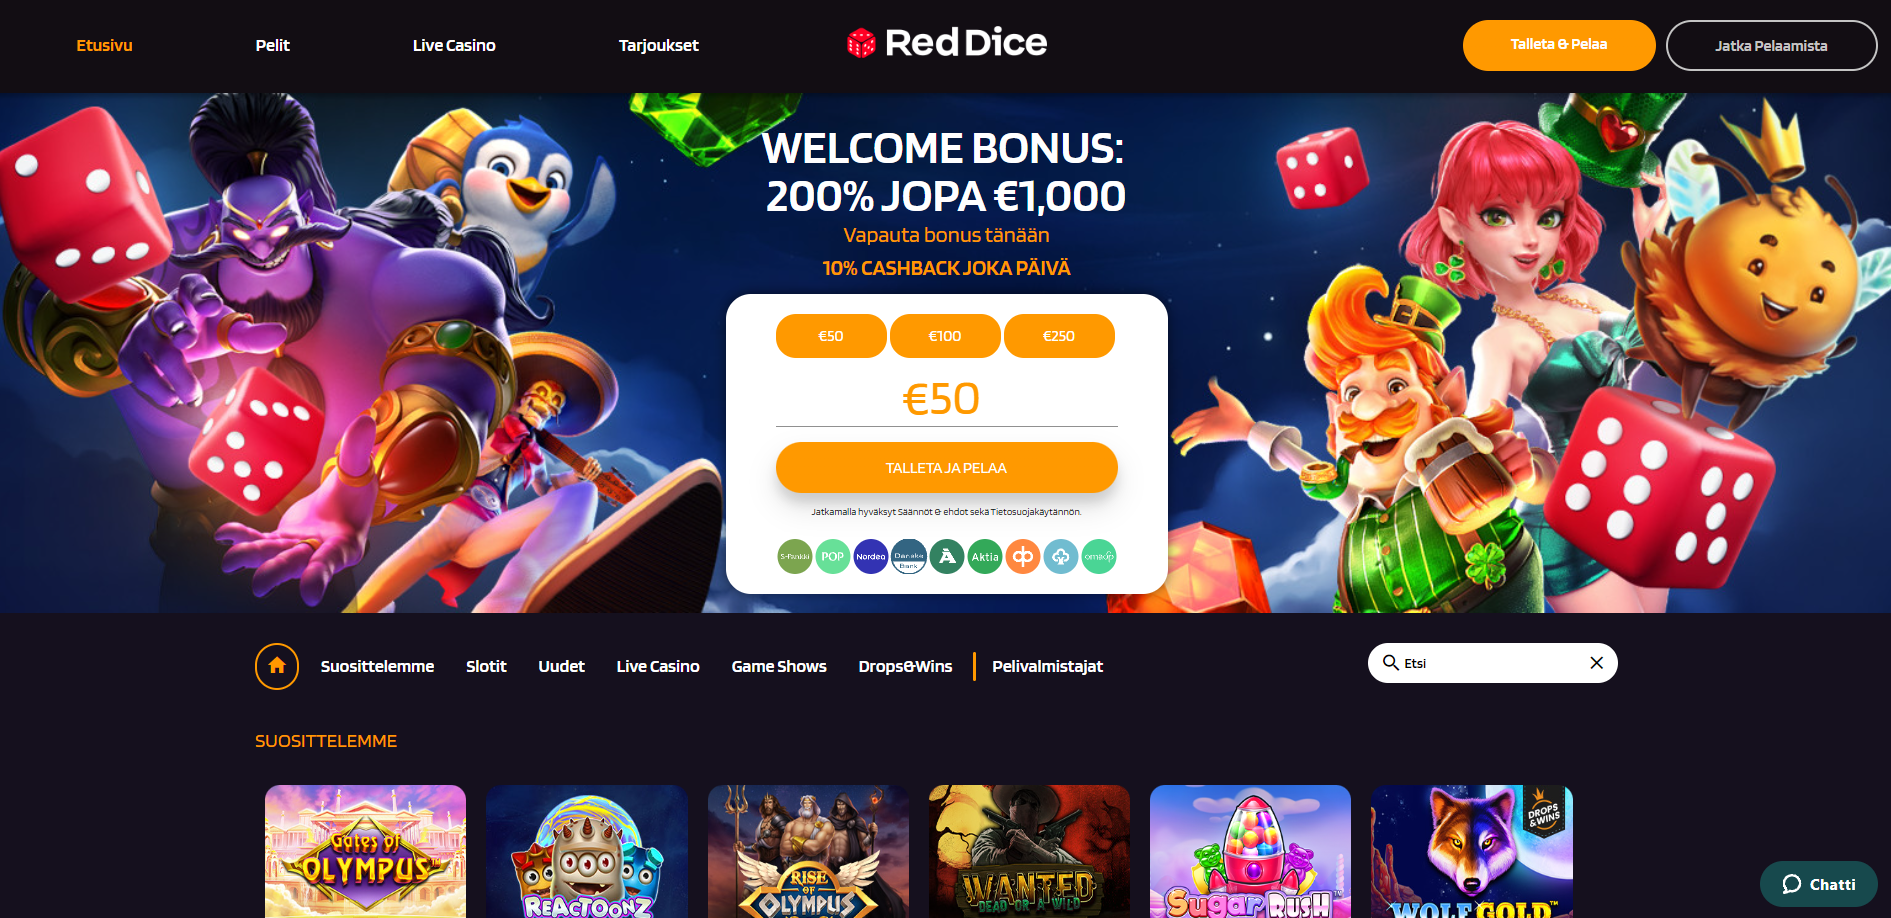Pick the POP bank icon
This screenshot has width=1891, height=918.
(x=832, y=556)
